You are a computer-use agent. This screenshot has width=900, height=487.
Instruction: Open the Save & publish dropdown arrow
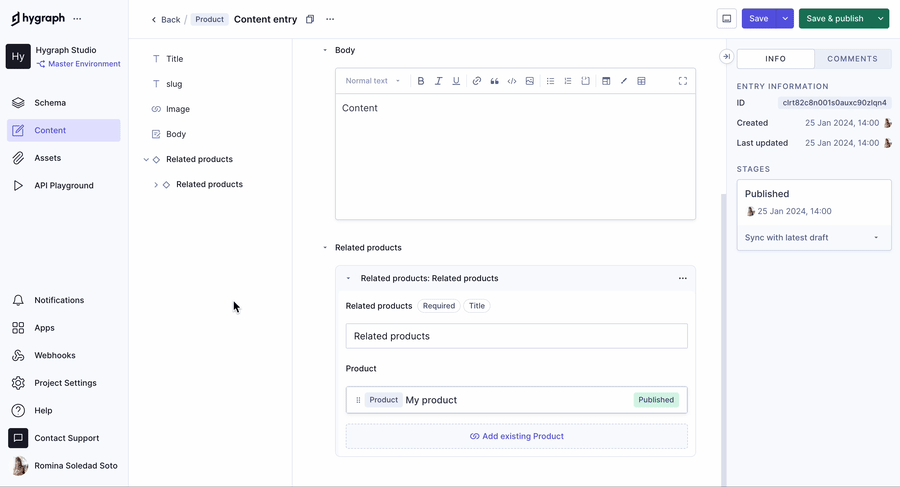880,18
